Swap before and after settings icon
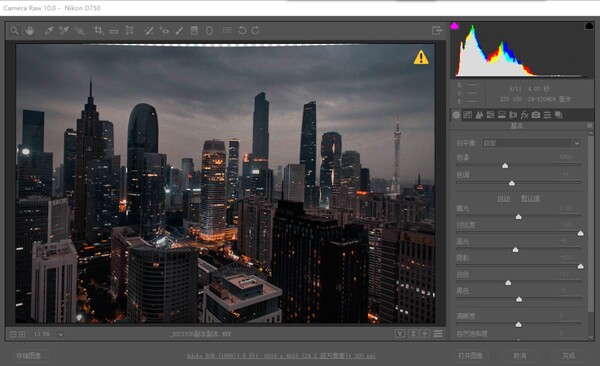The height and width of the screenshot is (366, 600). [413, 334]
